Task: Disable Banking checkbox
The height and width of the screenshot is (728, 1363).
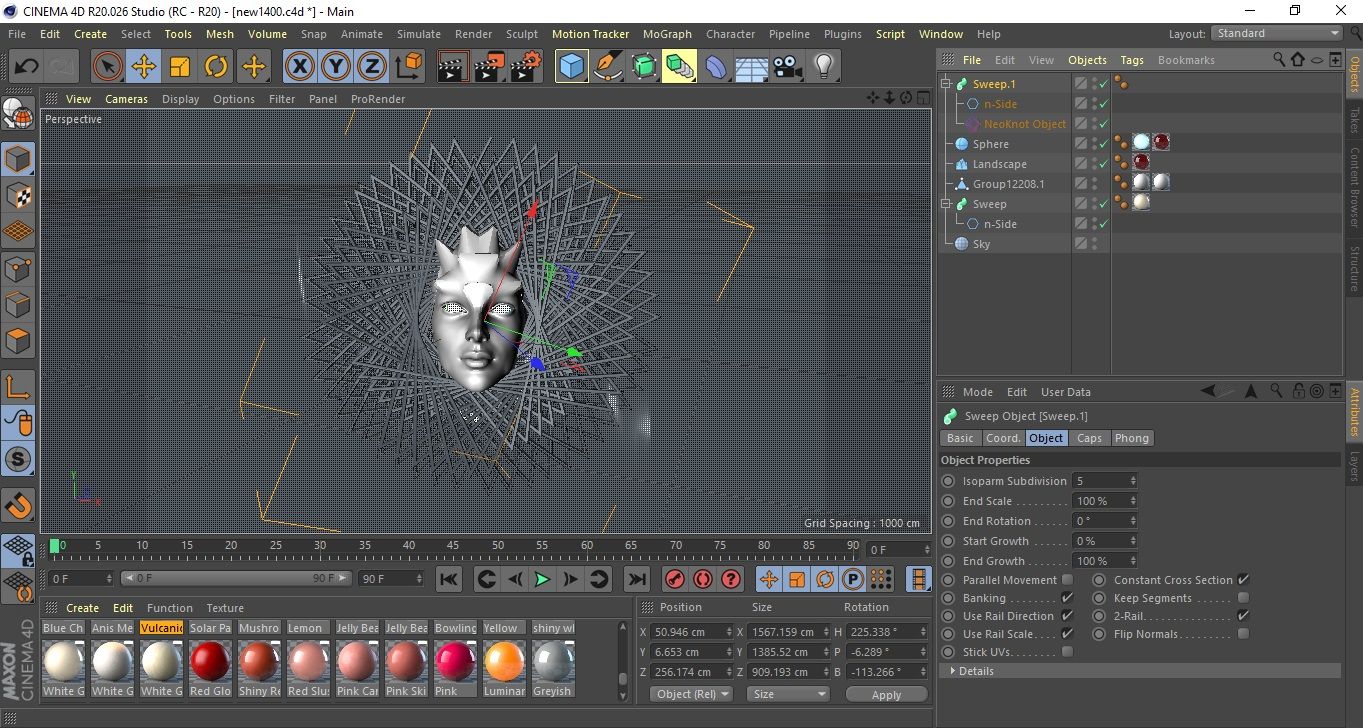Action: click(x=1067, y=598)
